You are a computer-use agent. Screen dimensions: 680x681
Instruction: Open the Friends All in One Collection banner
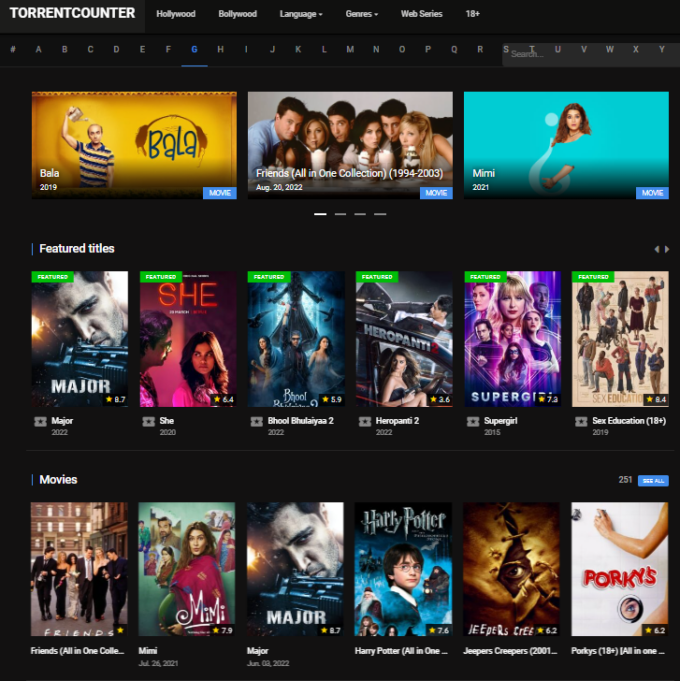(350, 145)
